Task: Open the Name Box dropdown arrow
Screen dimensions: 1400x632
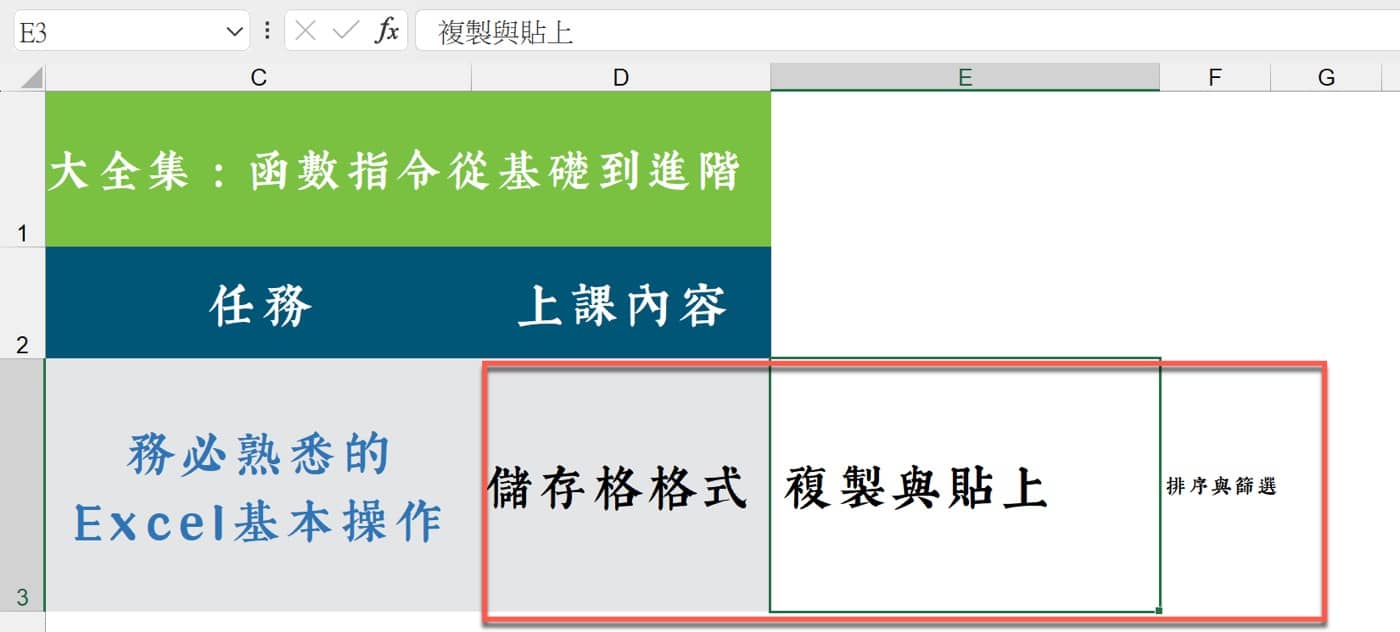Action: point(235,31)
